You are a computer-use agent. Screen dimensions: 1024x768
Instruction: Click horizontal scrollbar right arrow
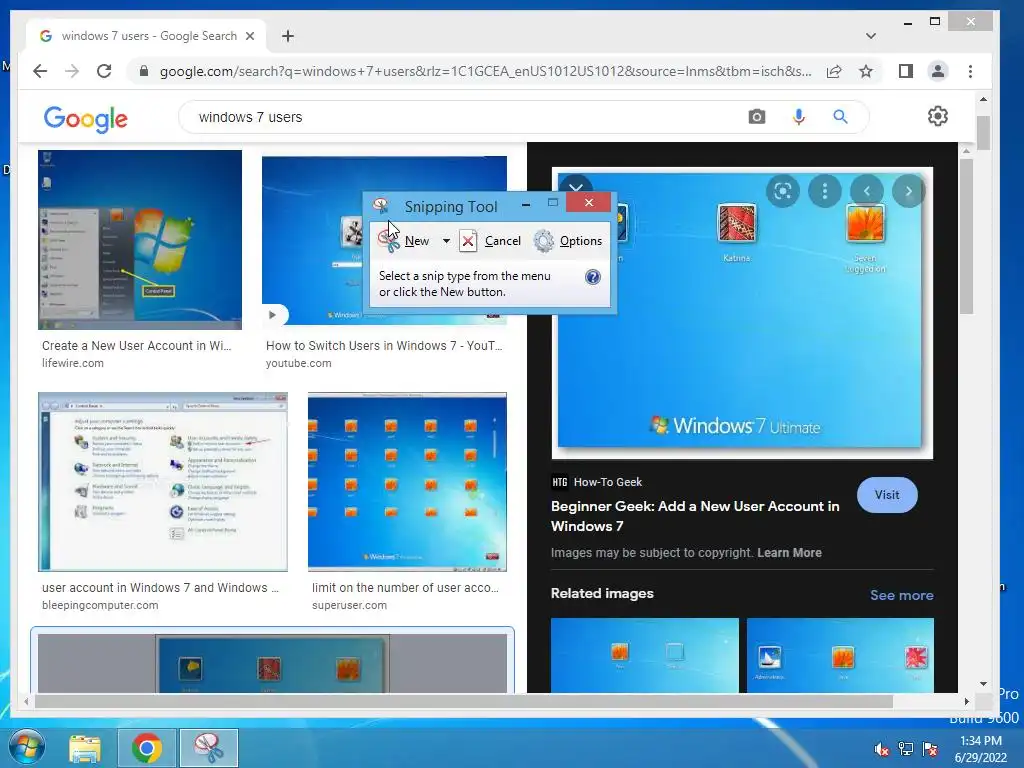tap(967, 701)
